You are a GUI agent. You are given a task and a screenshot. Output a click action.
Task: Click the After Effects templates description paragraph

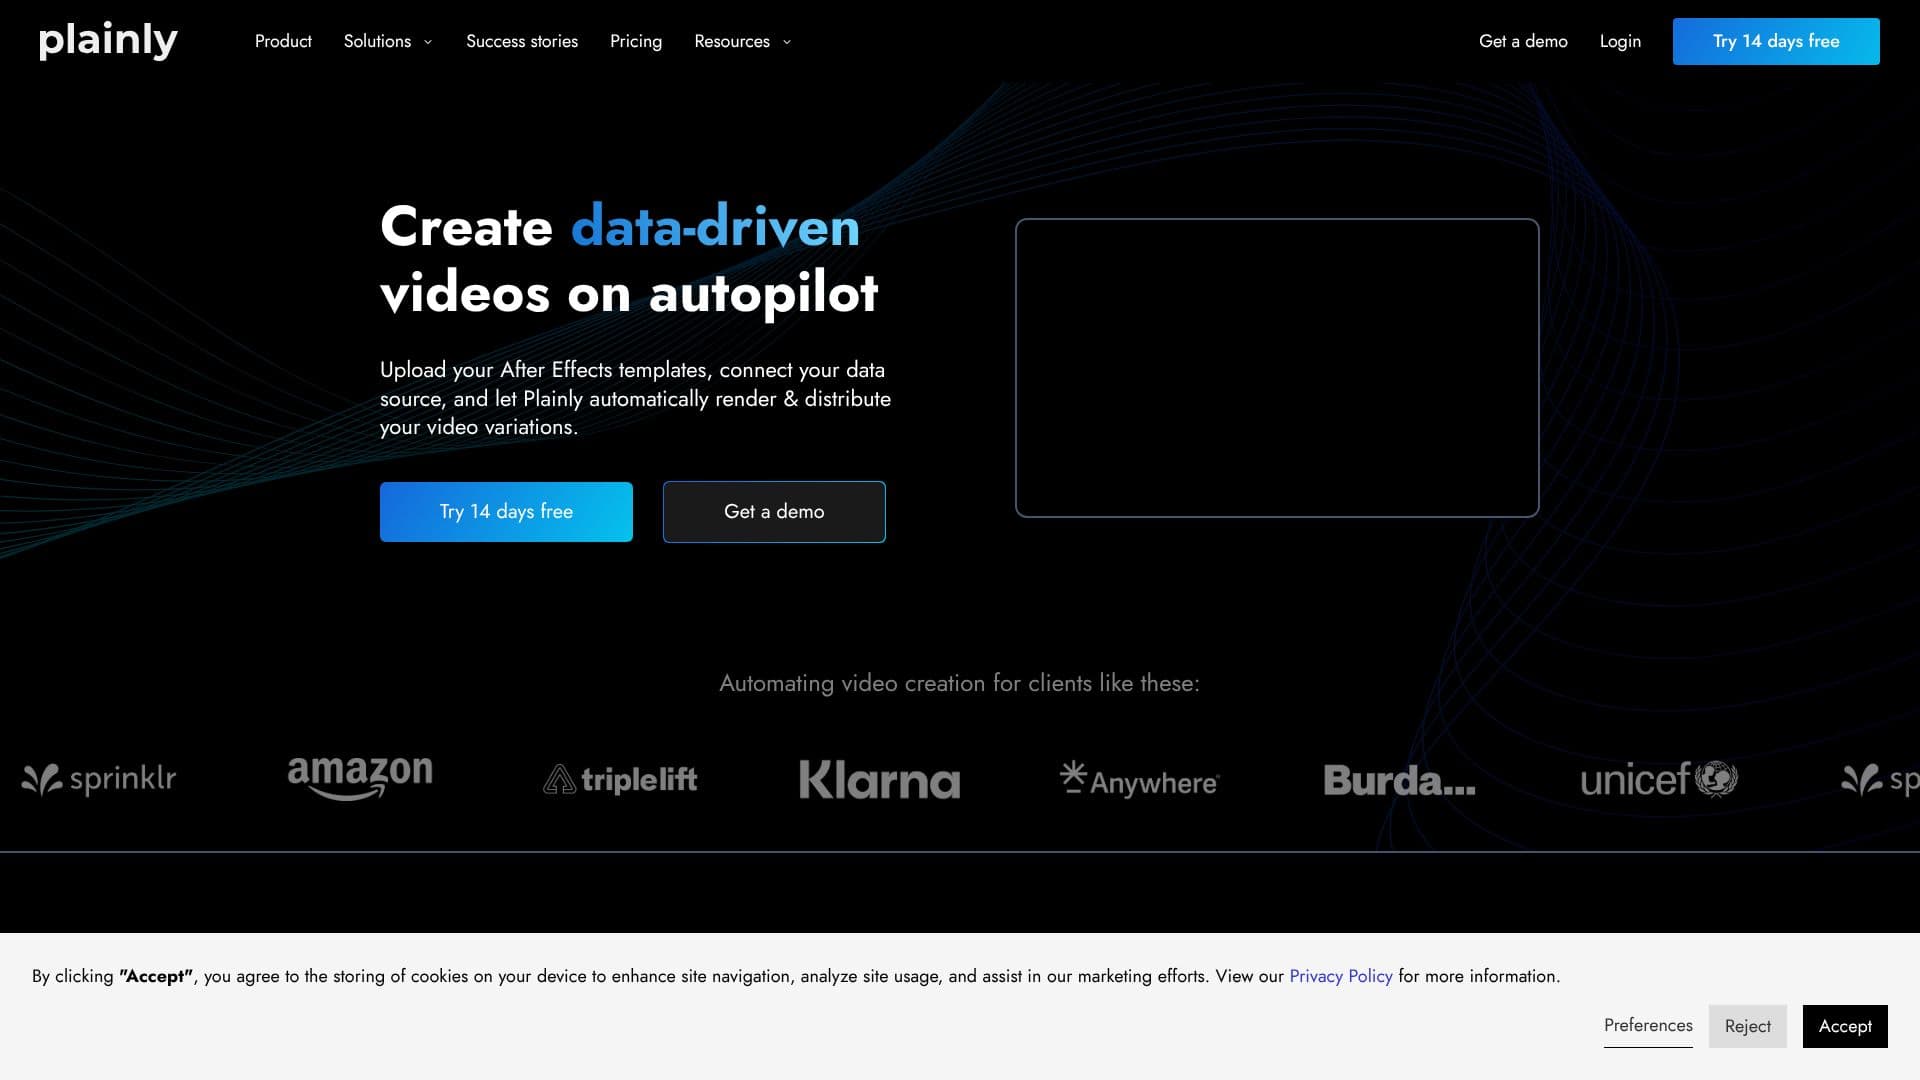[x=635, y=398]
